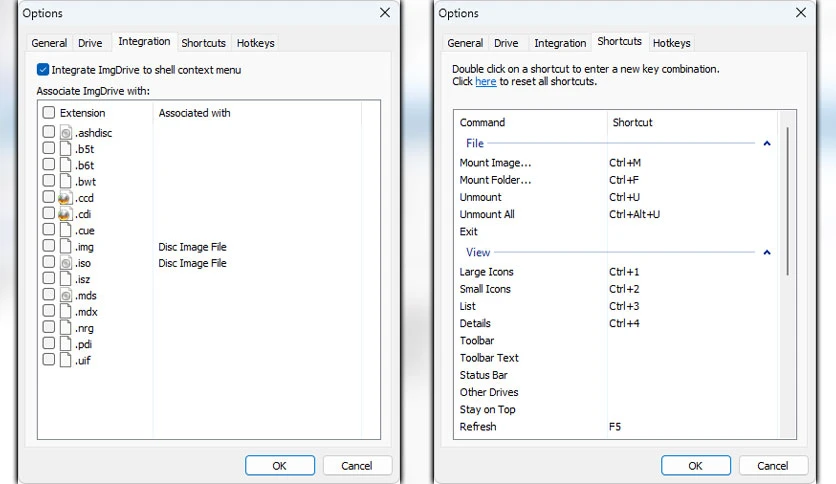836x484 pixels.
Task: Click OK in the Integration options window
Action: coord(280,465)
